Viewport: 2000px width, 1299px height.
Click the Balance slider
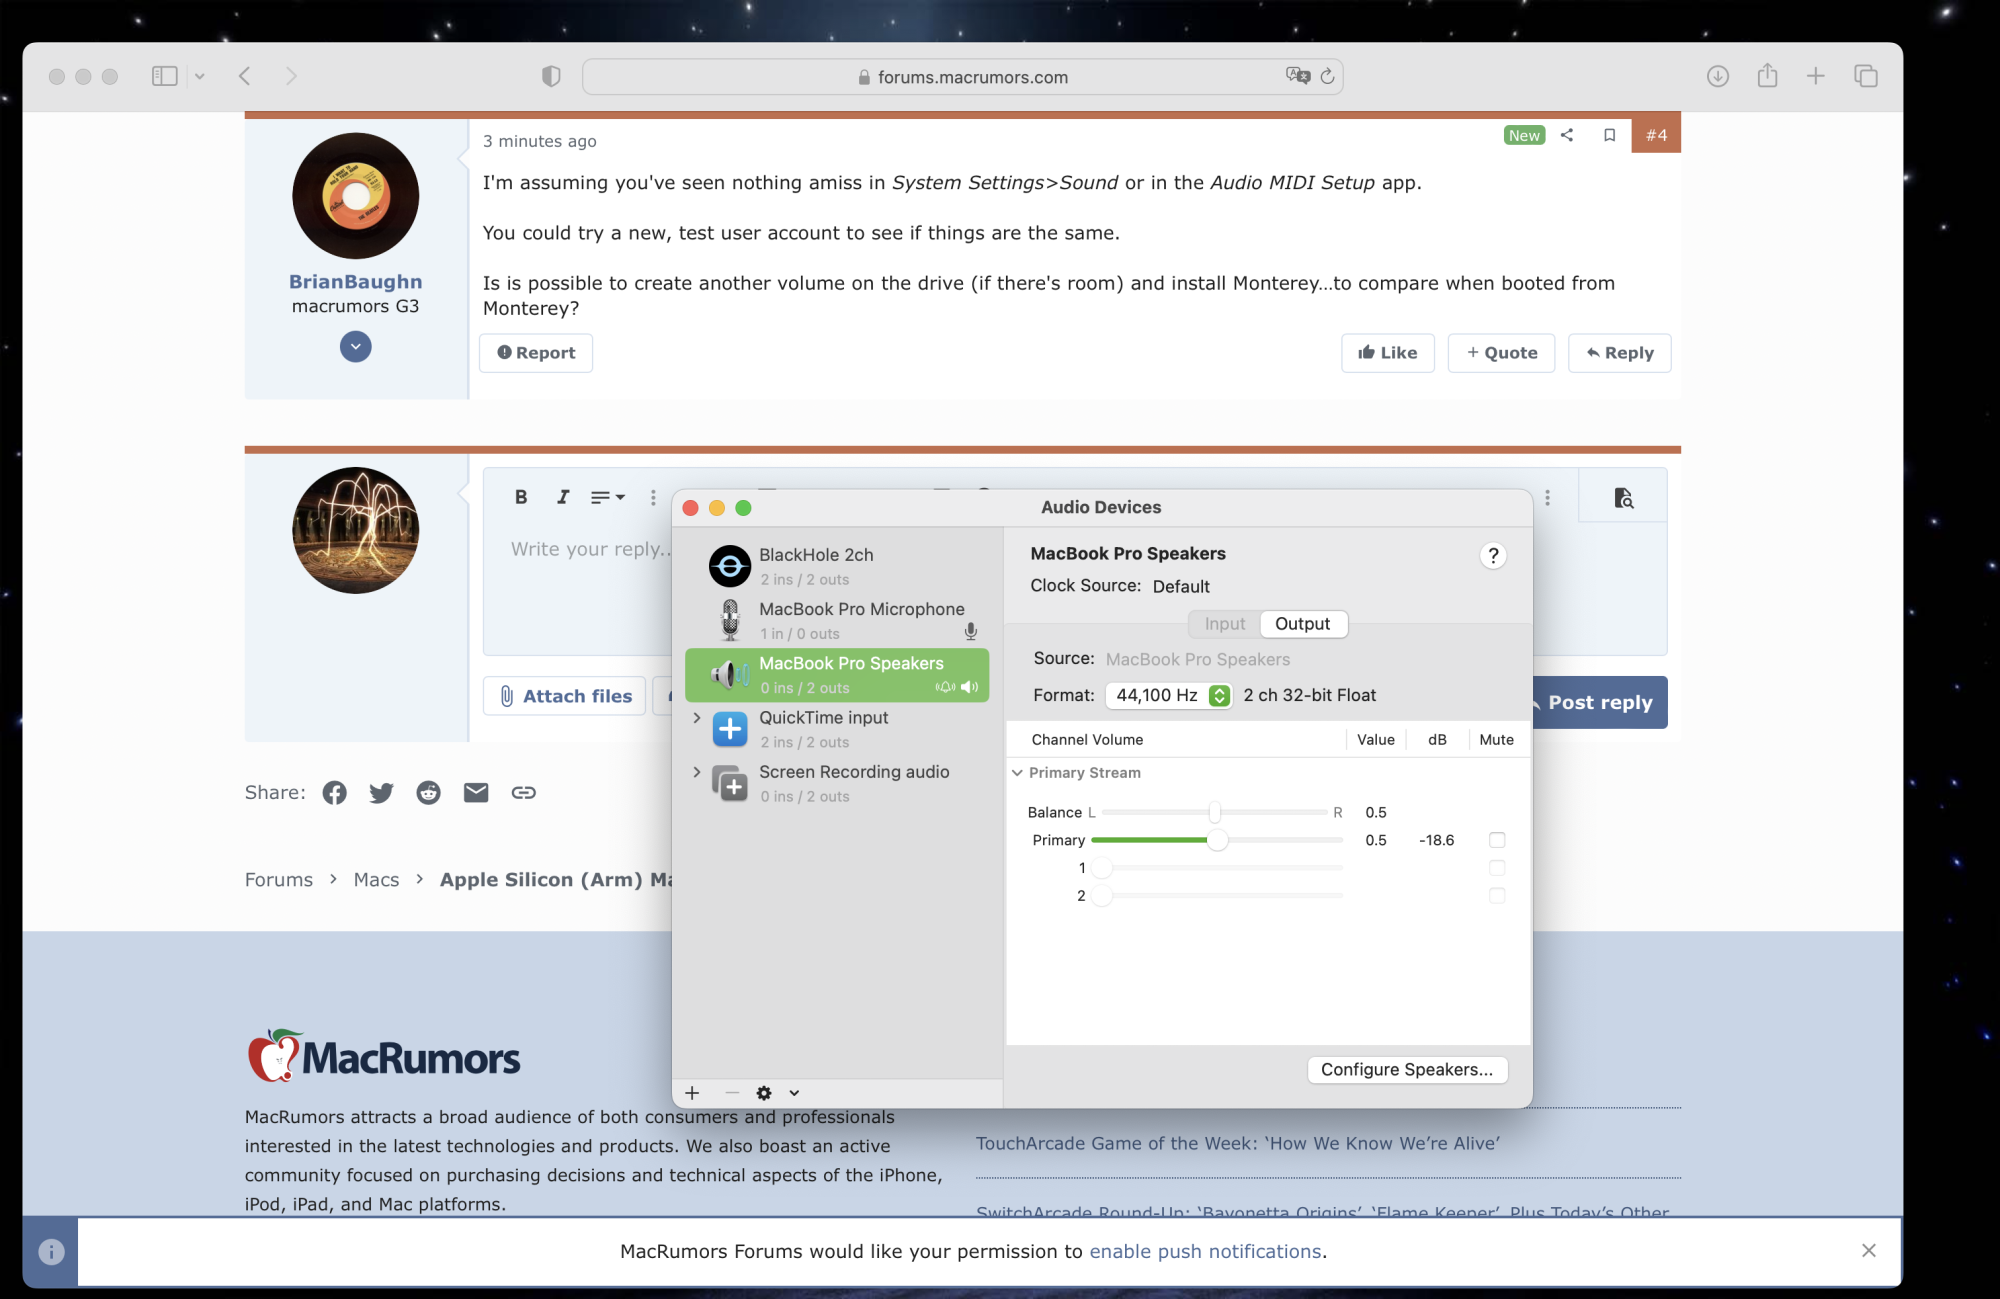click(1215, 812)
